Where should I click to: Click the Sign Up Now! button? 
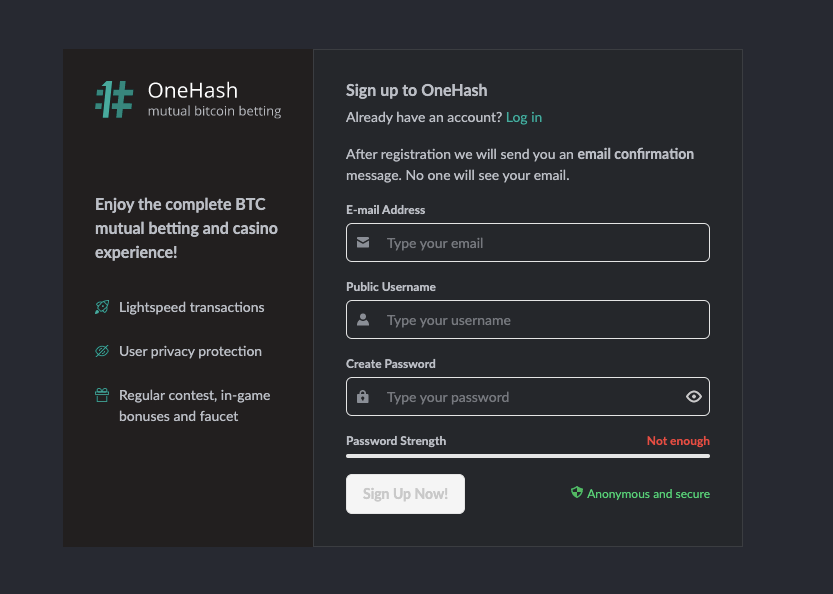[x=405, y=494]
